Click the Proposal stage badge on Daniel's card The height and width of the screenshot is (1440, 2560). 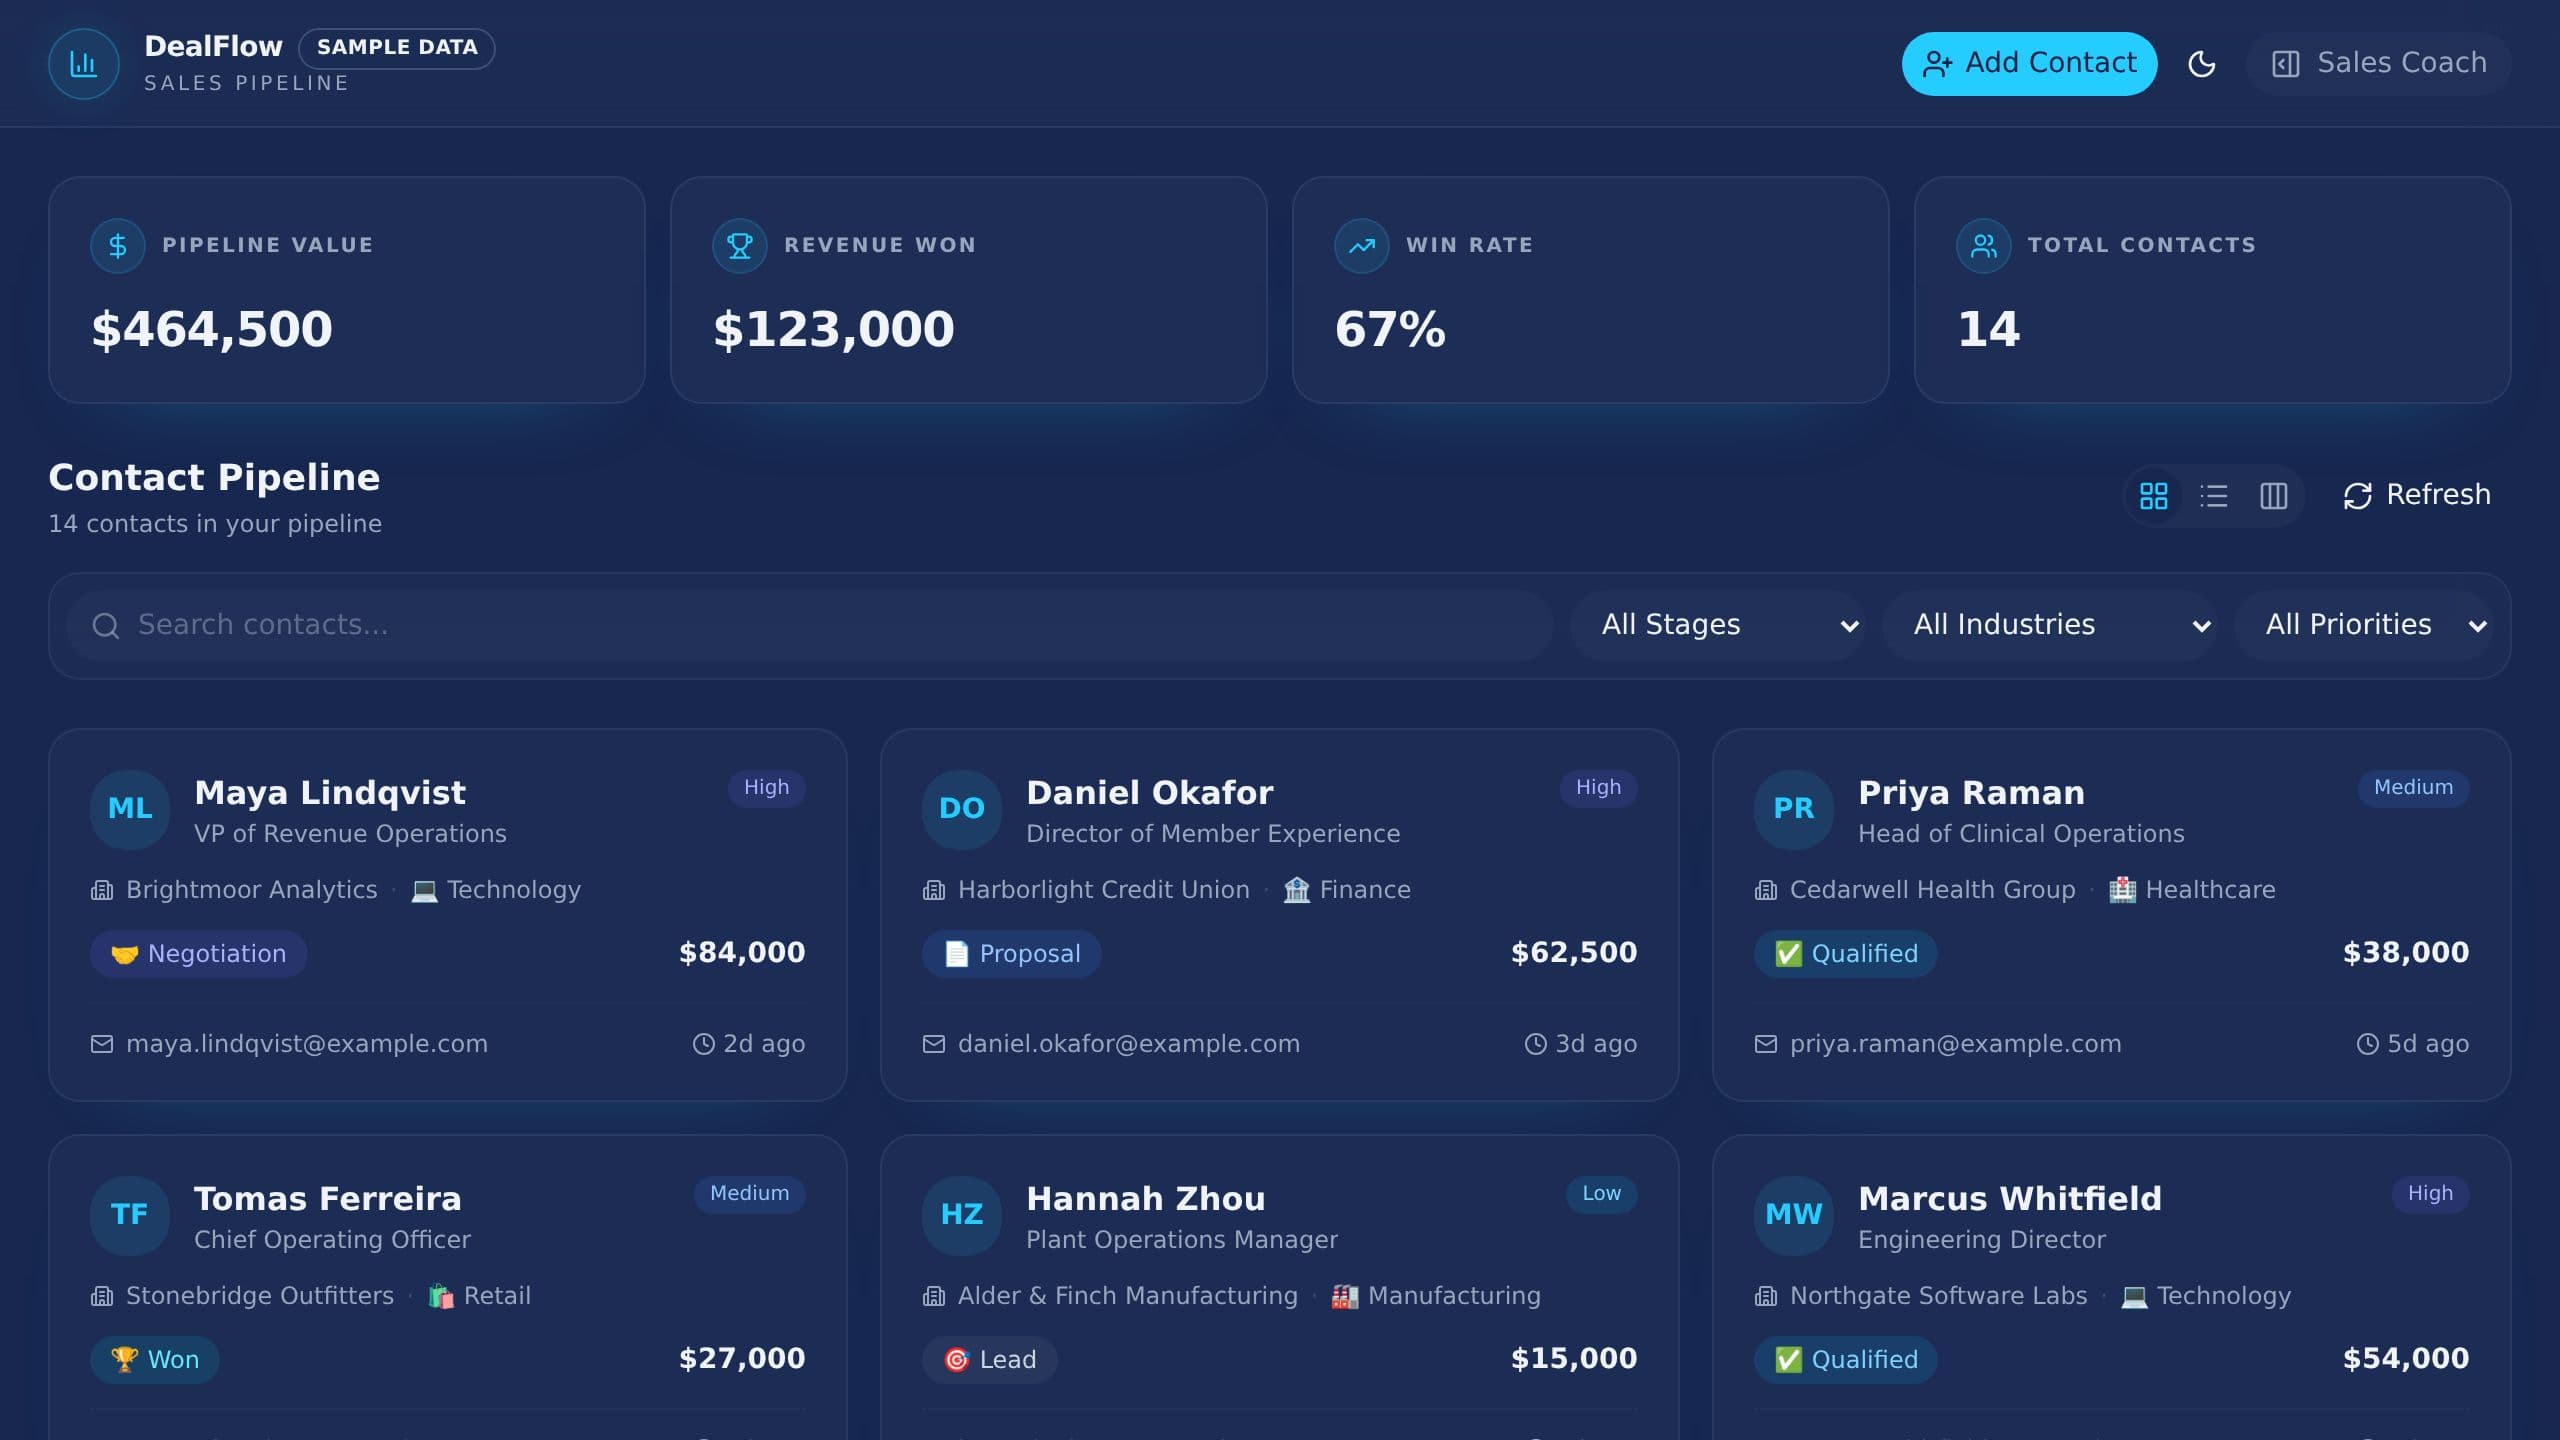pos(1011,954)
